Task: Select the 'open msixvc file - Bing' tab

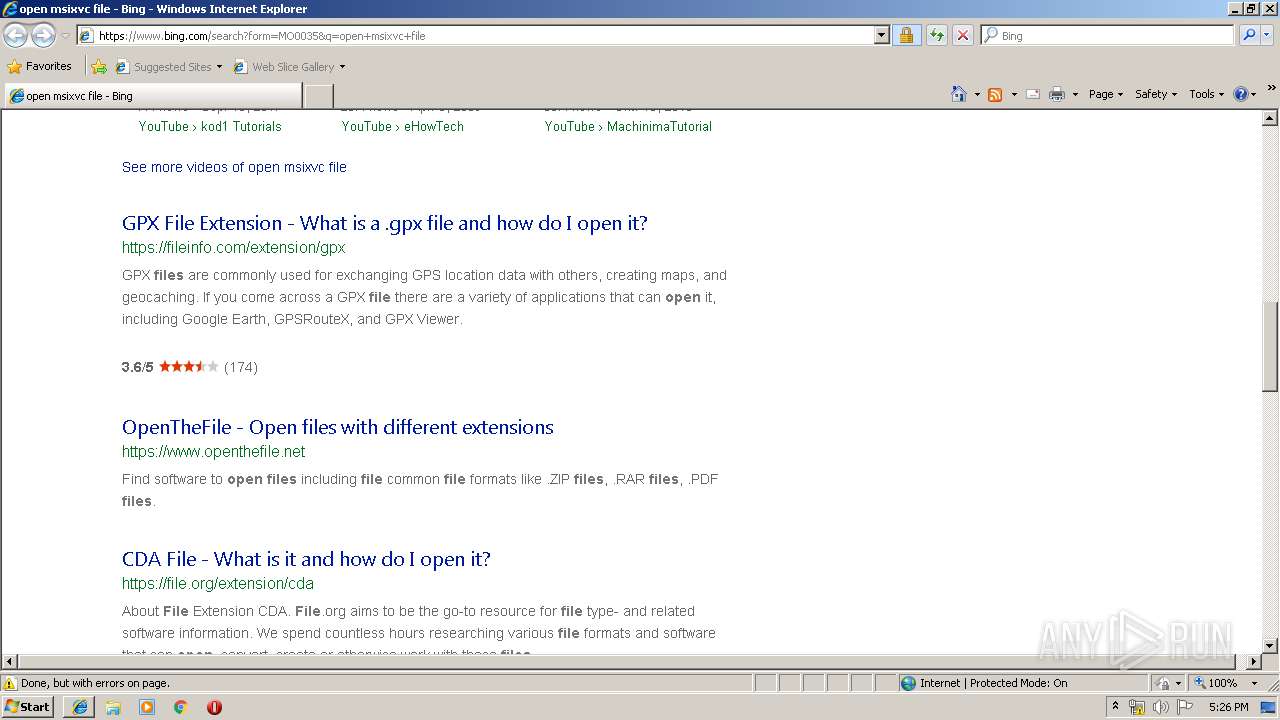Action: click(x=153, y=96)
